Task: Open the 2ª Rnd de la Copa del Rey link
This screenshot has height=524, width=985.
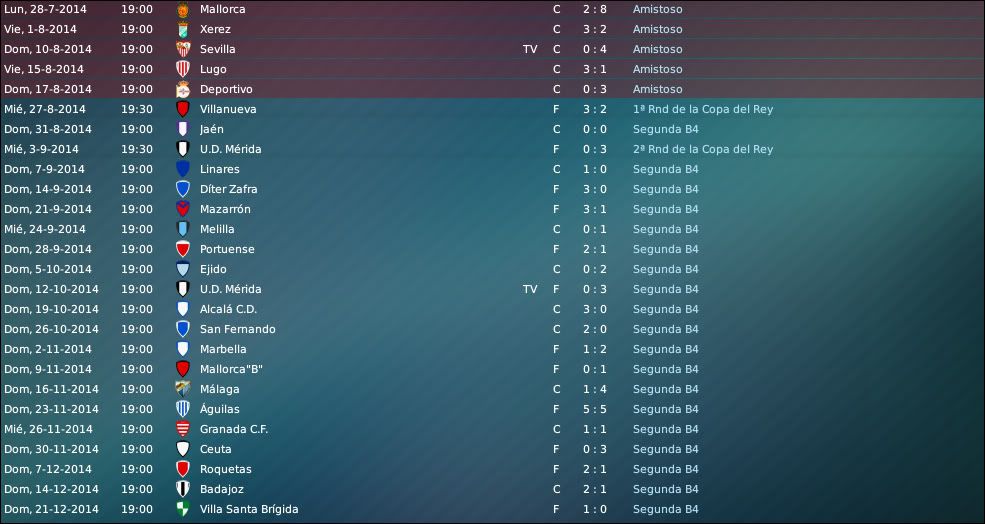Action: coord(703,149)
